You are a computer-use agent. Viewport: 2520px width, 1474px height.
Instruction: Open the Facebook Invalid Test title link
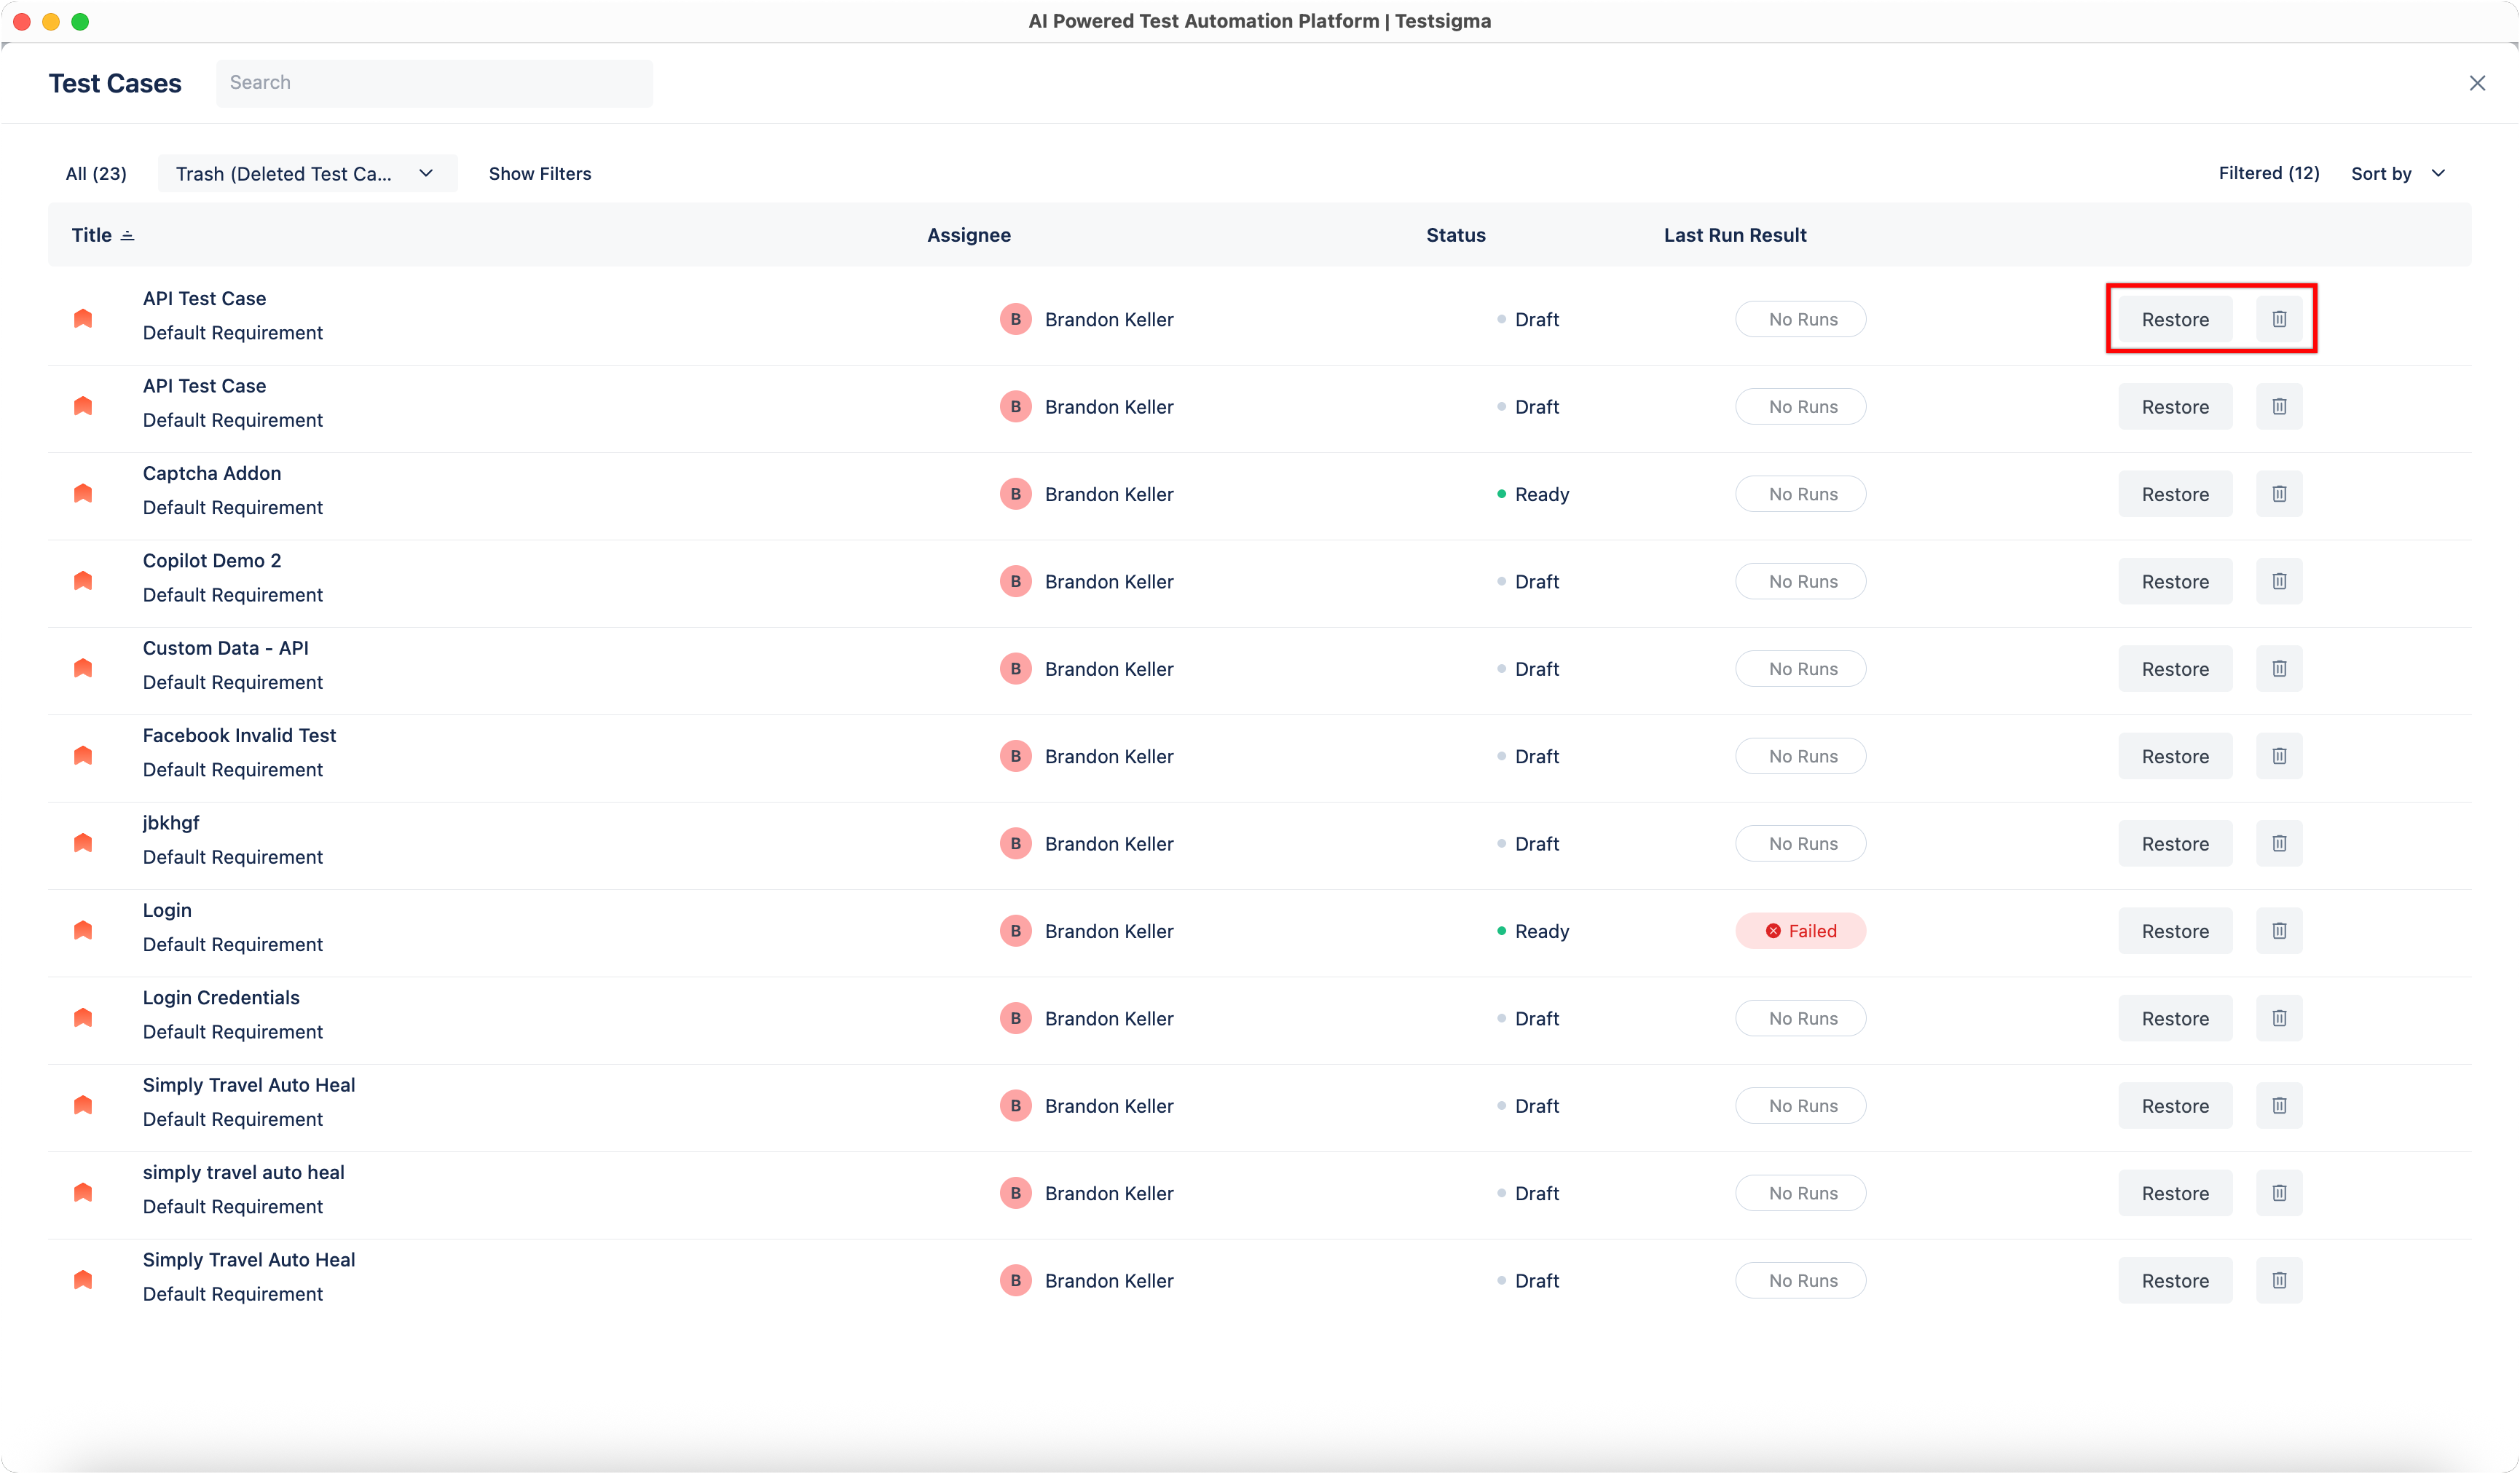tap(239, 735)
